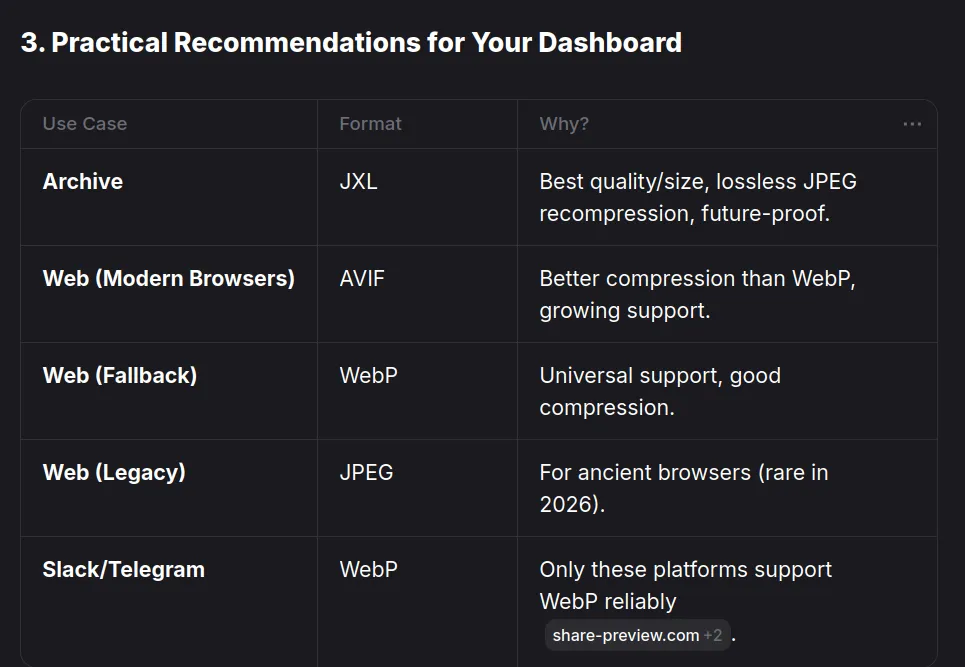Select the 'Why?' column header

(x=564, y=124)
